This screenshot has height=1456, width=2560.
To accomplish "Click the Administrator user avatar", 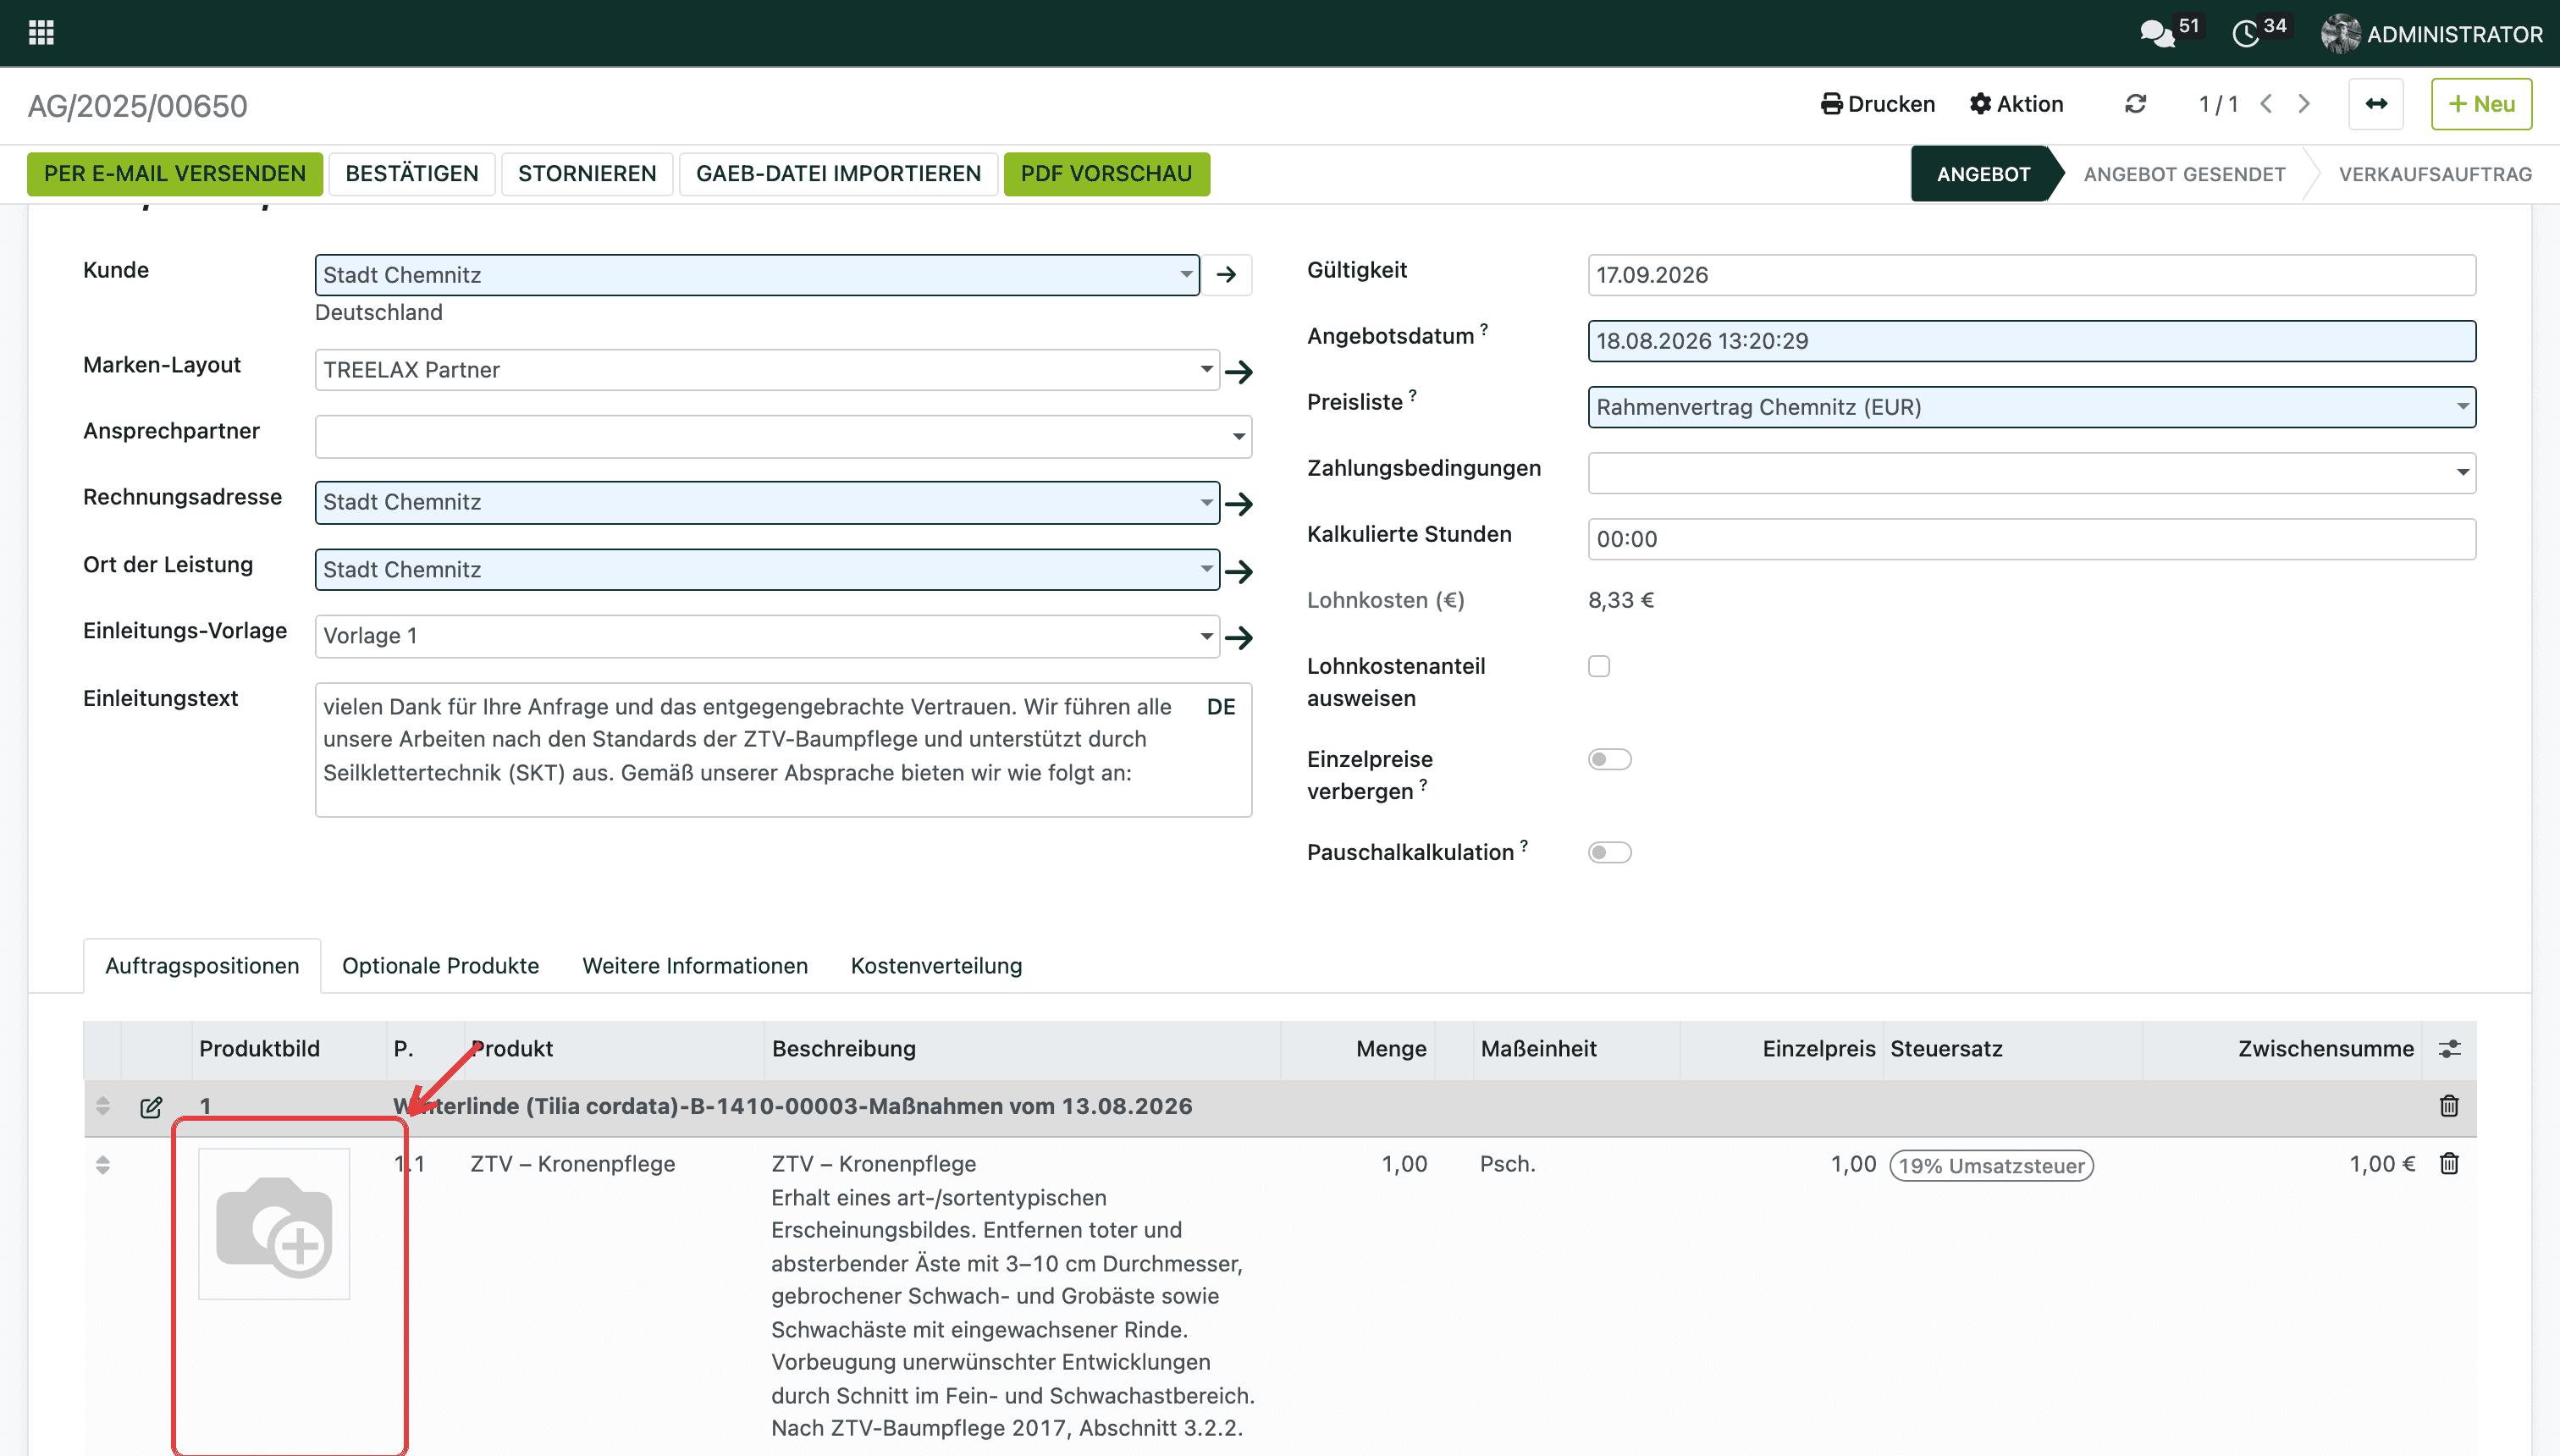I will (2340, 34).
